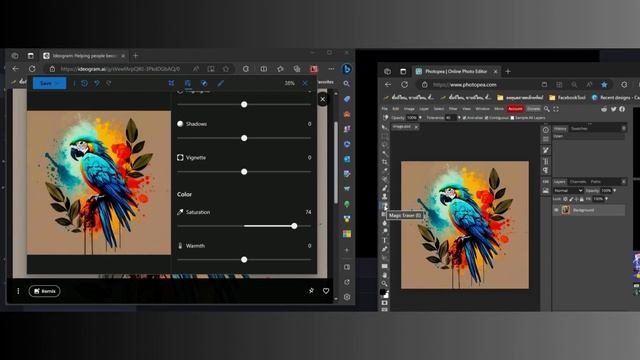
Task: Select the Markup pen tool in editor
Action: tap(220, 83)
